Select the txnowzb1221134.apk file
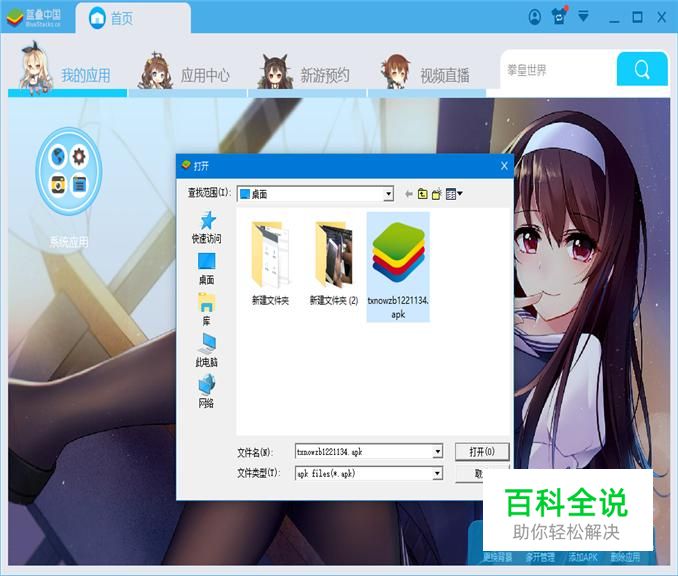The width and height of the screenshot is (678, 576). 398,267
